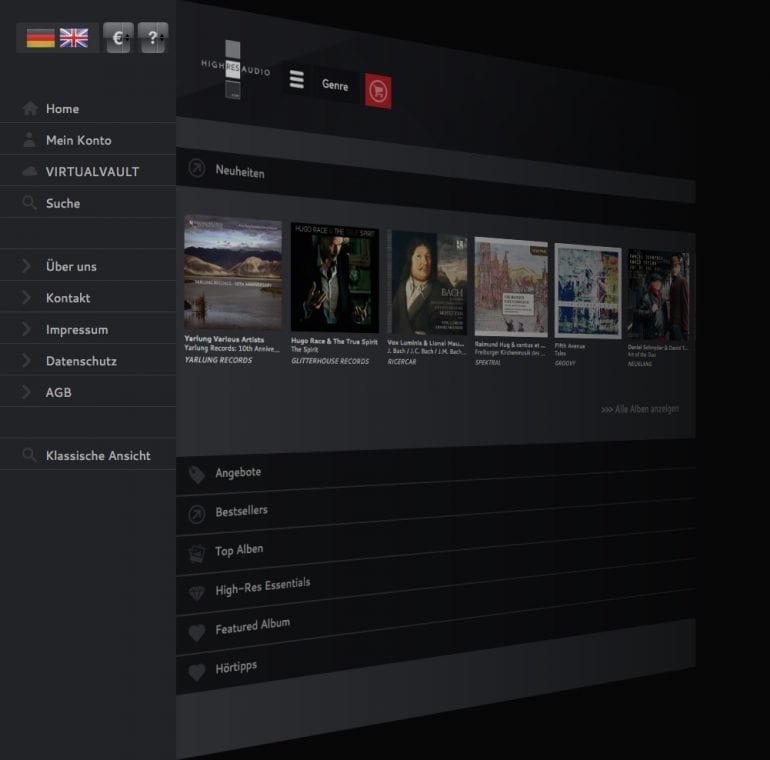Image resolution: width=770 pixels, height=760 pixels.
Task: Expand the Über uns chevron item
Action: (x=27, y=266)
